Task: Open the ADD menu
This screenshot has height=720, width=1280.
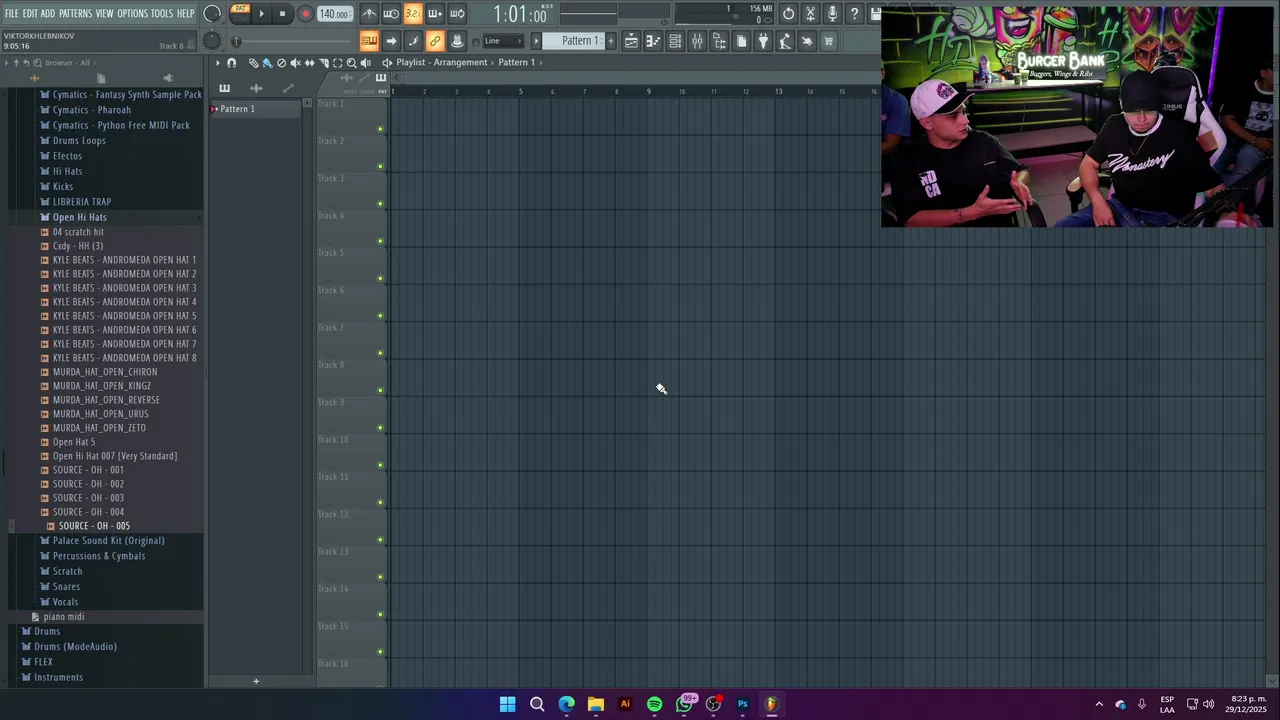Action: tap(48, 14)
